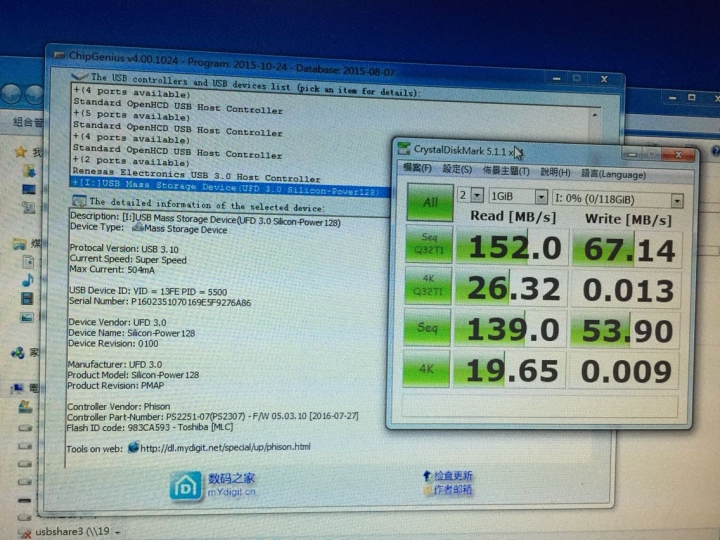Click CrystalDiskMark empty status text field
The height and width of the screenshot is (540, 720).
pyautogui.click(x=540, y=406)
